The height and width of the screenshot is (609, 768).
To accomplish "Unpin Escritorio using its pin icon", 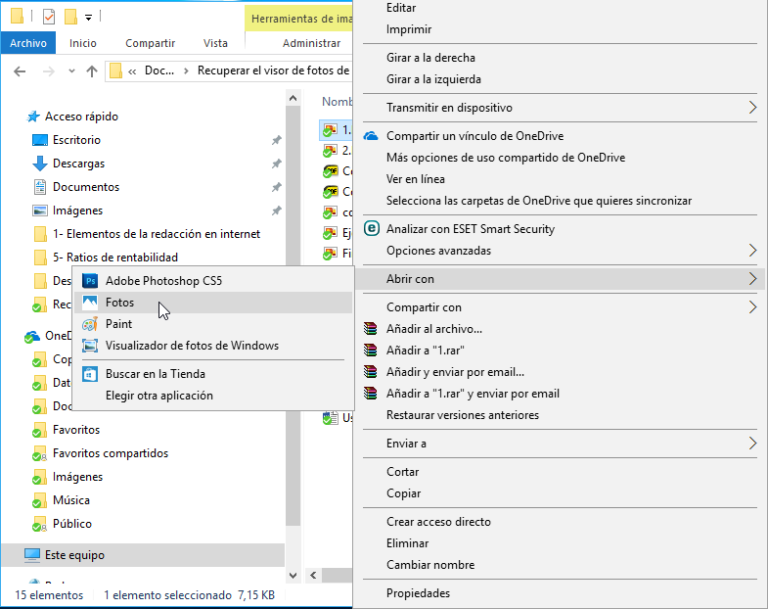I will coord(277,140).
